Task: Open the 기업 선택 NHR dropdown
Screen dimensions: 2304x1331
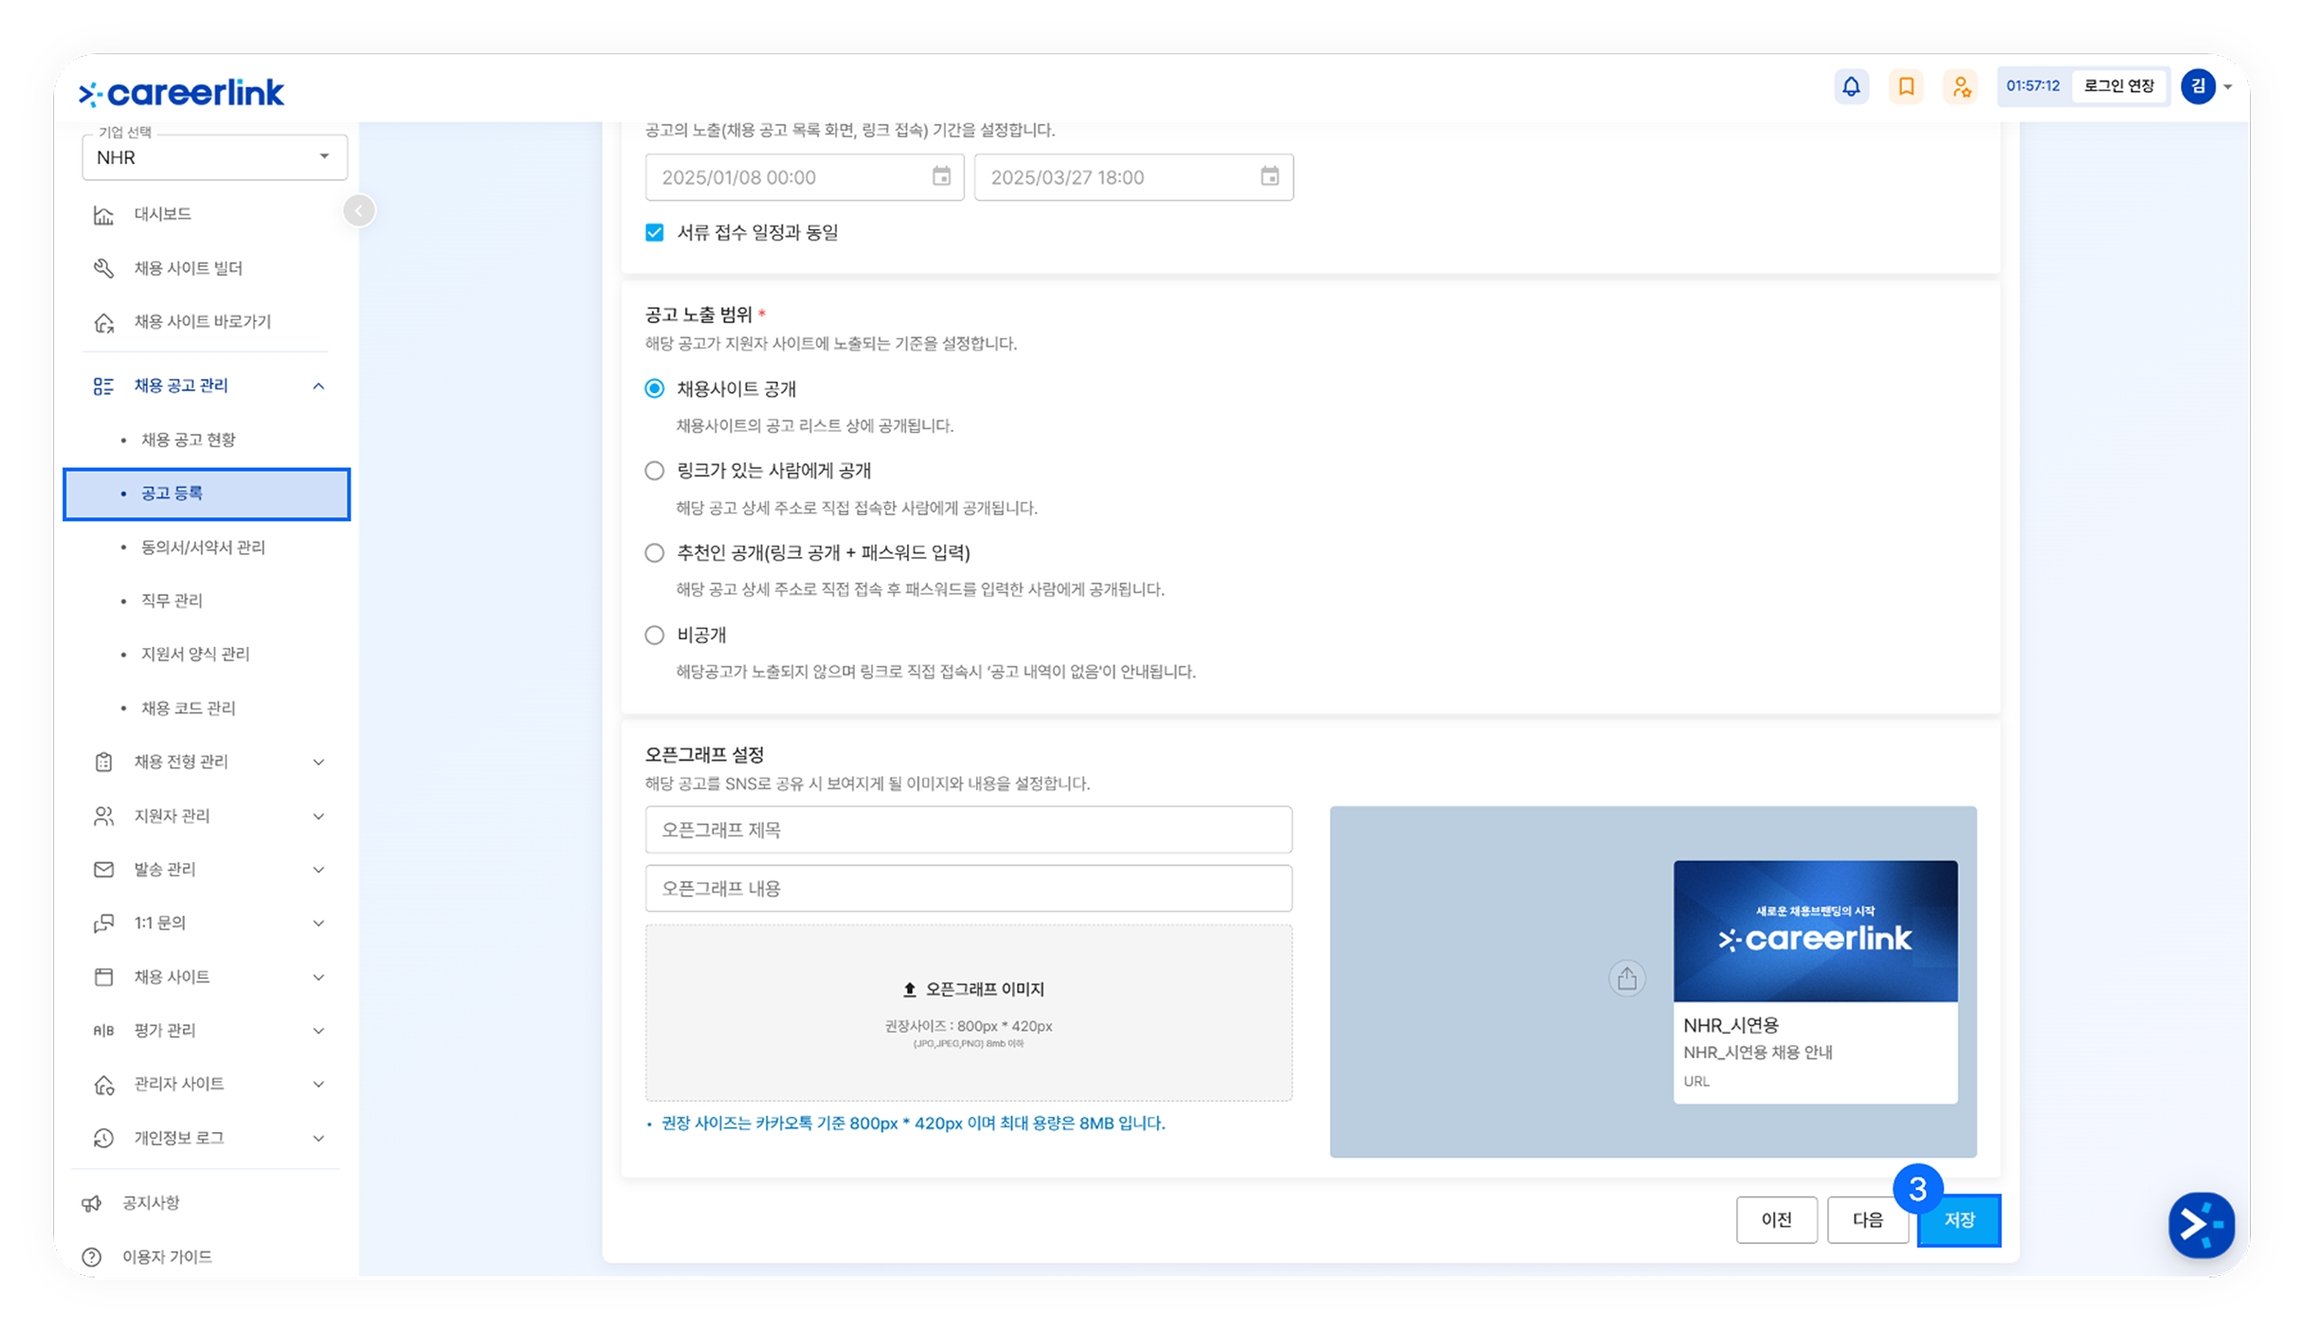Action: pos(214,158)
